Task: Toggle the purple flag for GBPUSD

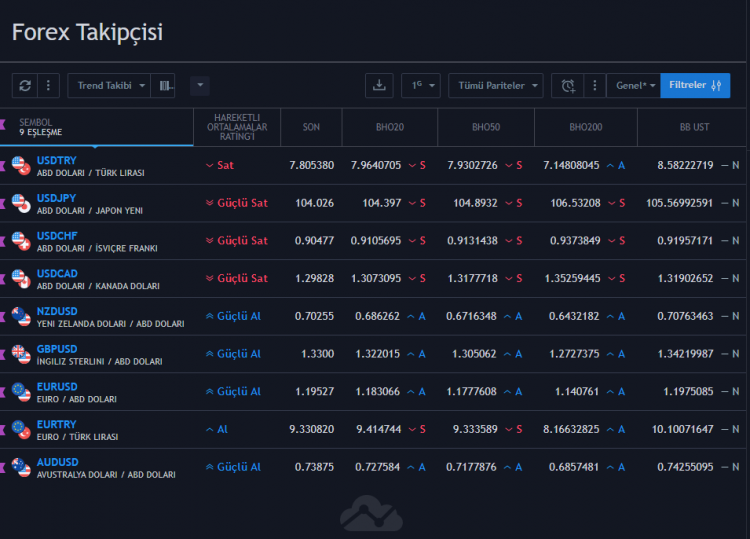Action: point(3,354)
